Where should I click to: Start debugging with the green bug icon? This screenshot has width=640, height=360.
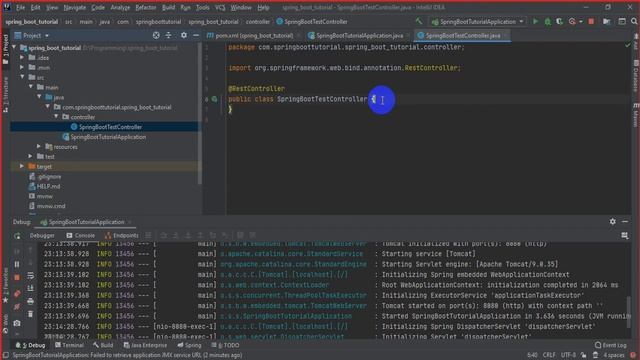point(547,21)
